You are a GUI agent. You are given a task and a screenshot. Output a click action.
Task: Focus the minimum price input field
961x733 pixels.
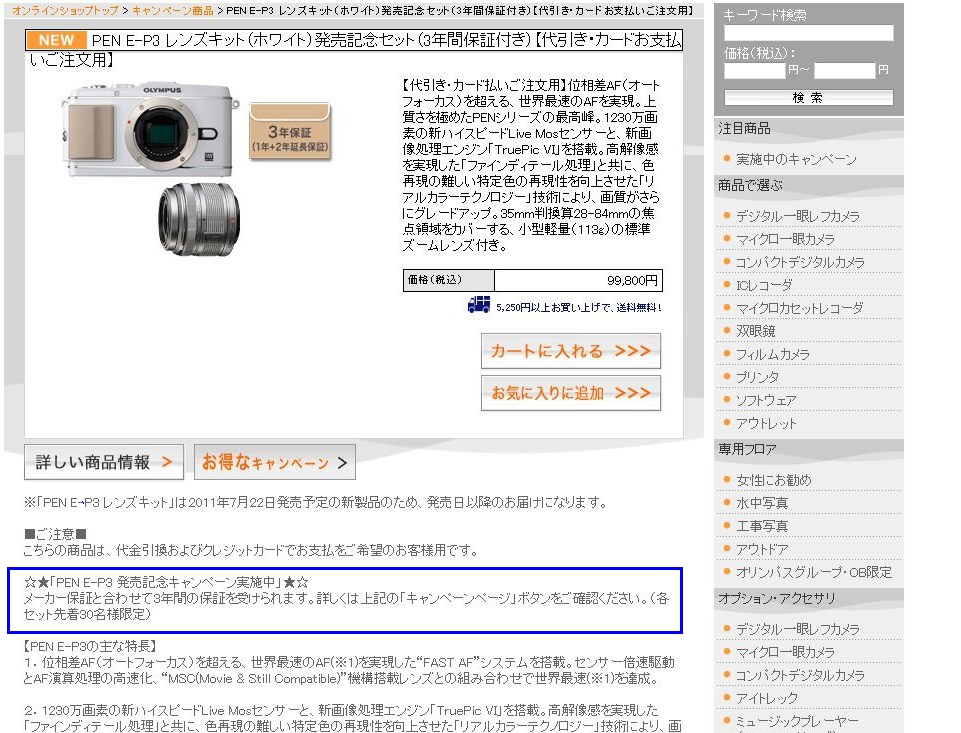(x=754, y=70)
